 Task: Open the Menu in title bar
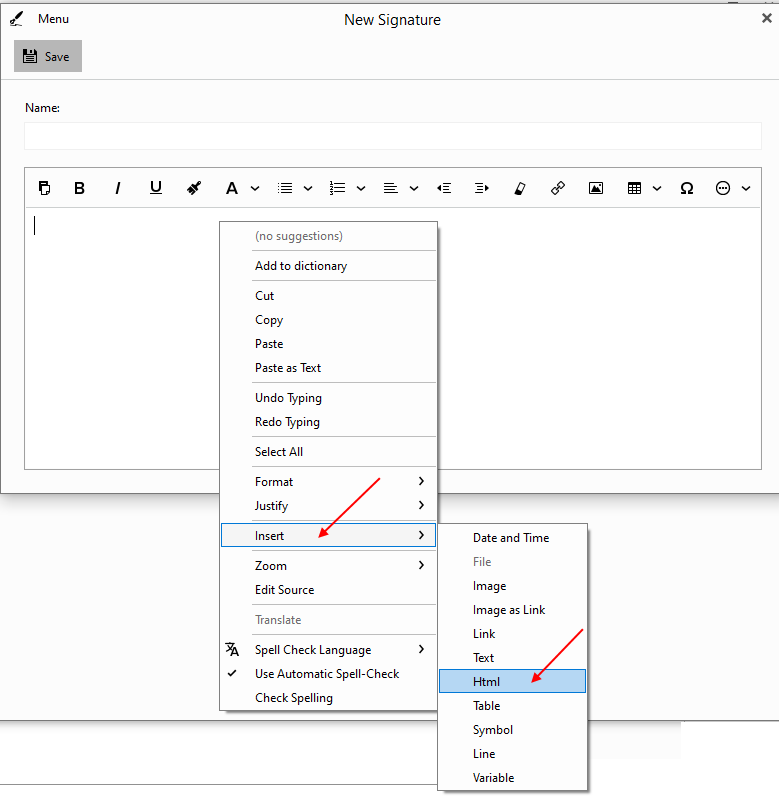click(x=53, y=19)
